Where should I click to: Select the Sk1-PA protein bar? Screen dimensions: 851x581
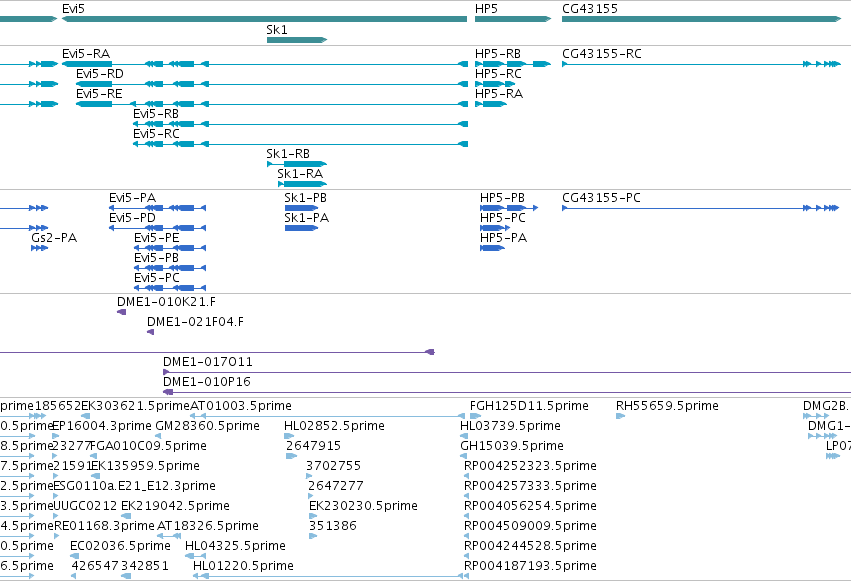point(302,228)
